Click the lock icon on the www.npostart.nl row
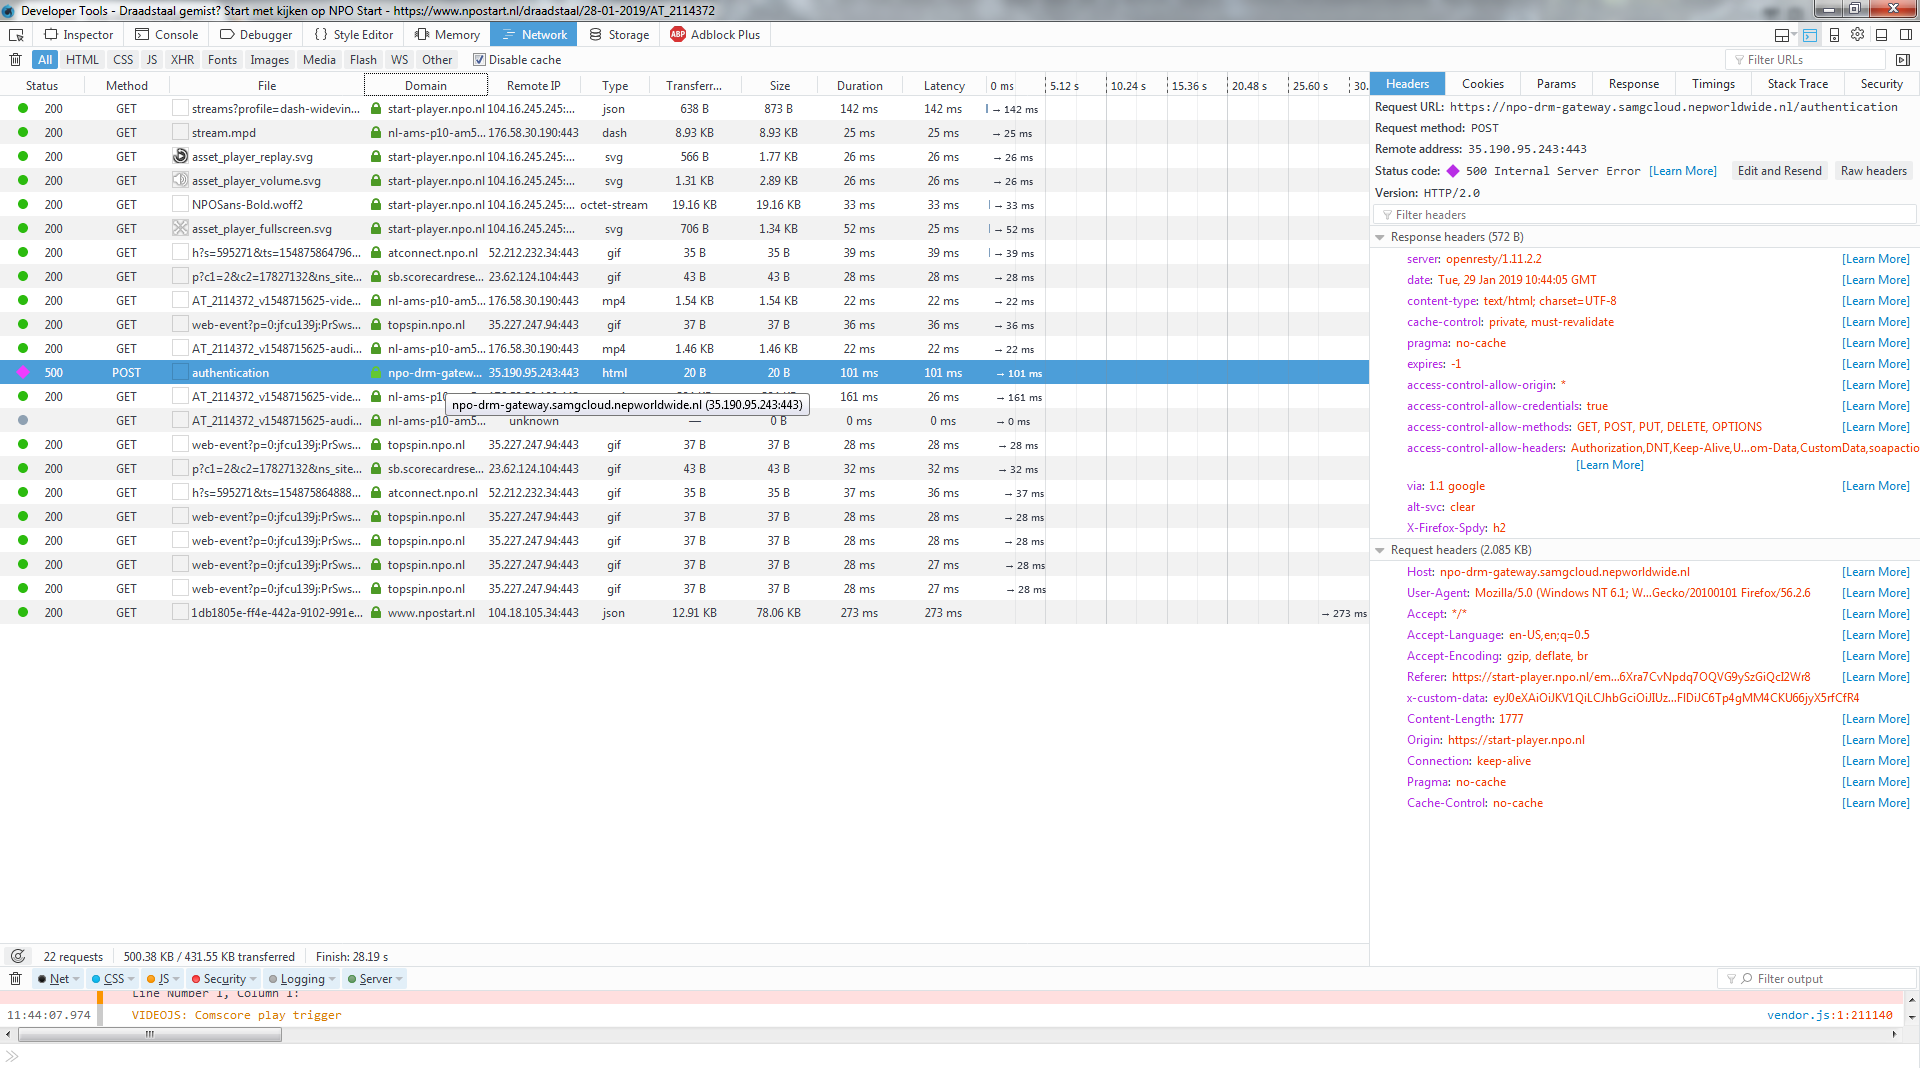This screenshot has width=1920, height=1068. [376, 613]
